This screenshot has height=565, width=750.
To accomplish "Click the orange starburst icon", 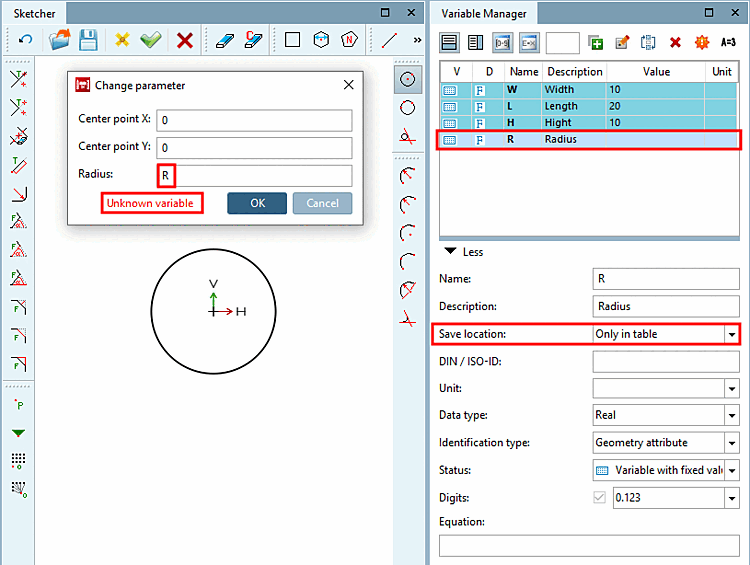I will [702, 43].
